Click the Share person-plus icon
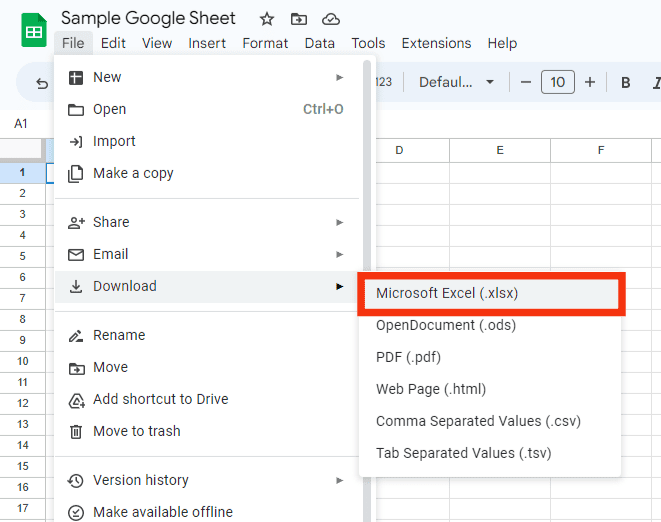 point(76,222)
